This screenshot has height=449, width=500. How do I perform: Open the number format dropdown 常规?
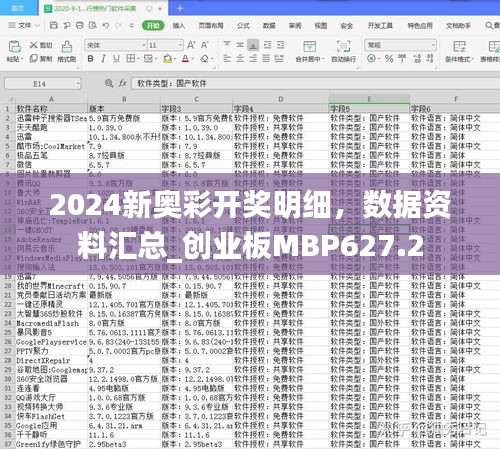point(433,45)
